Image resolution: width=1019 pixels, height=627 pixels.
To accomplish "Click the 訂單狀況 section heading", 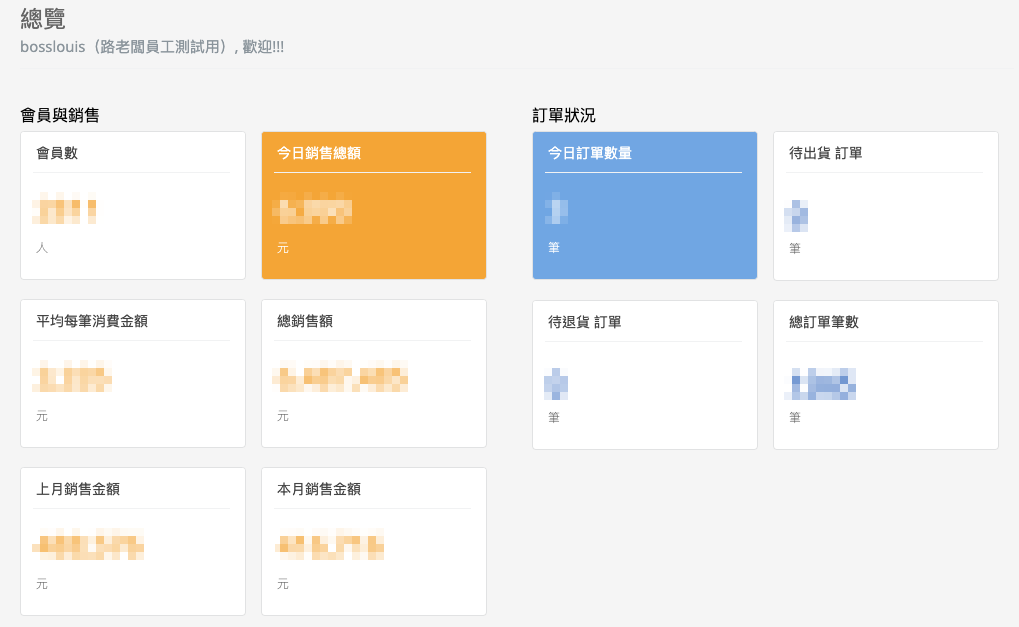I will 563,116.
